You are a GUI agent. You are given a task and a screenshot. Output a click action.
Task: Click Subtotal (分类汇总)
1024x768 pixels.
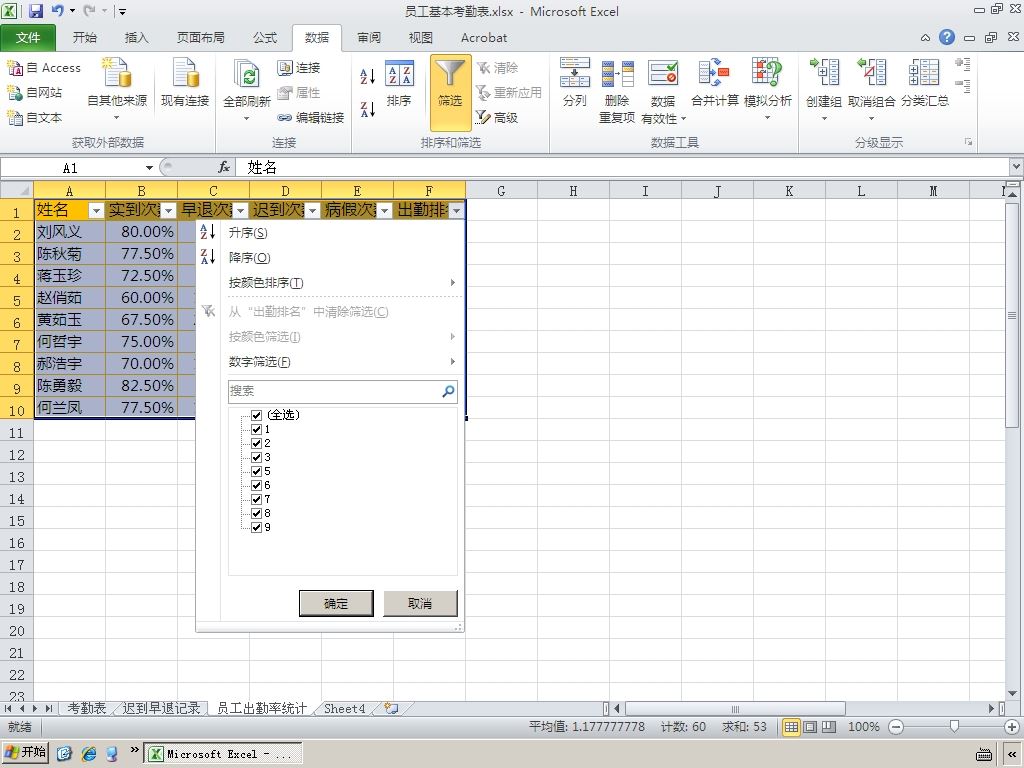925,82
